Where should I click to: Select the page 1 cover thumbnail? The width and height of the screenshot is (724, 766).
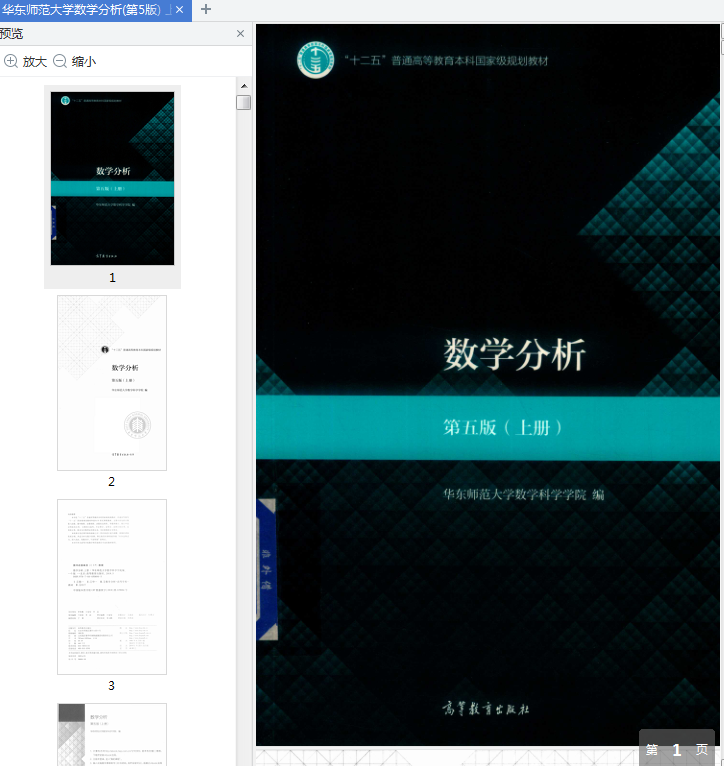(112, 178)
